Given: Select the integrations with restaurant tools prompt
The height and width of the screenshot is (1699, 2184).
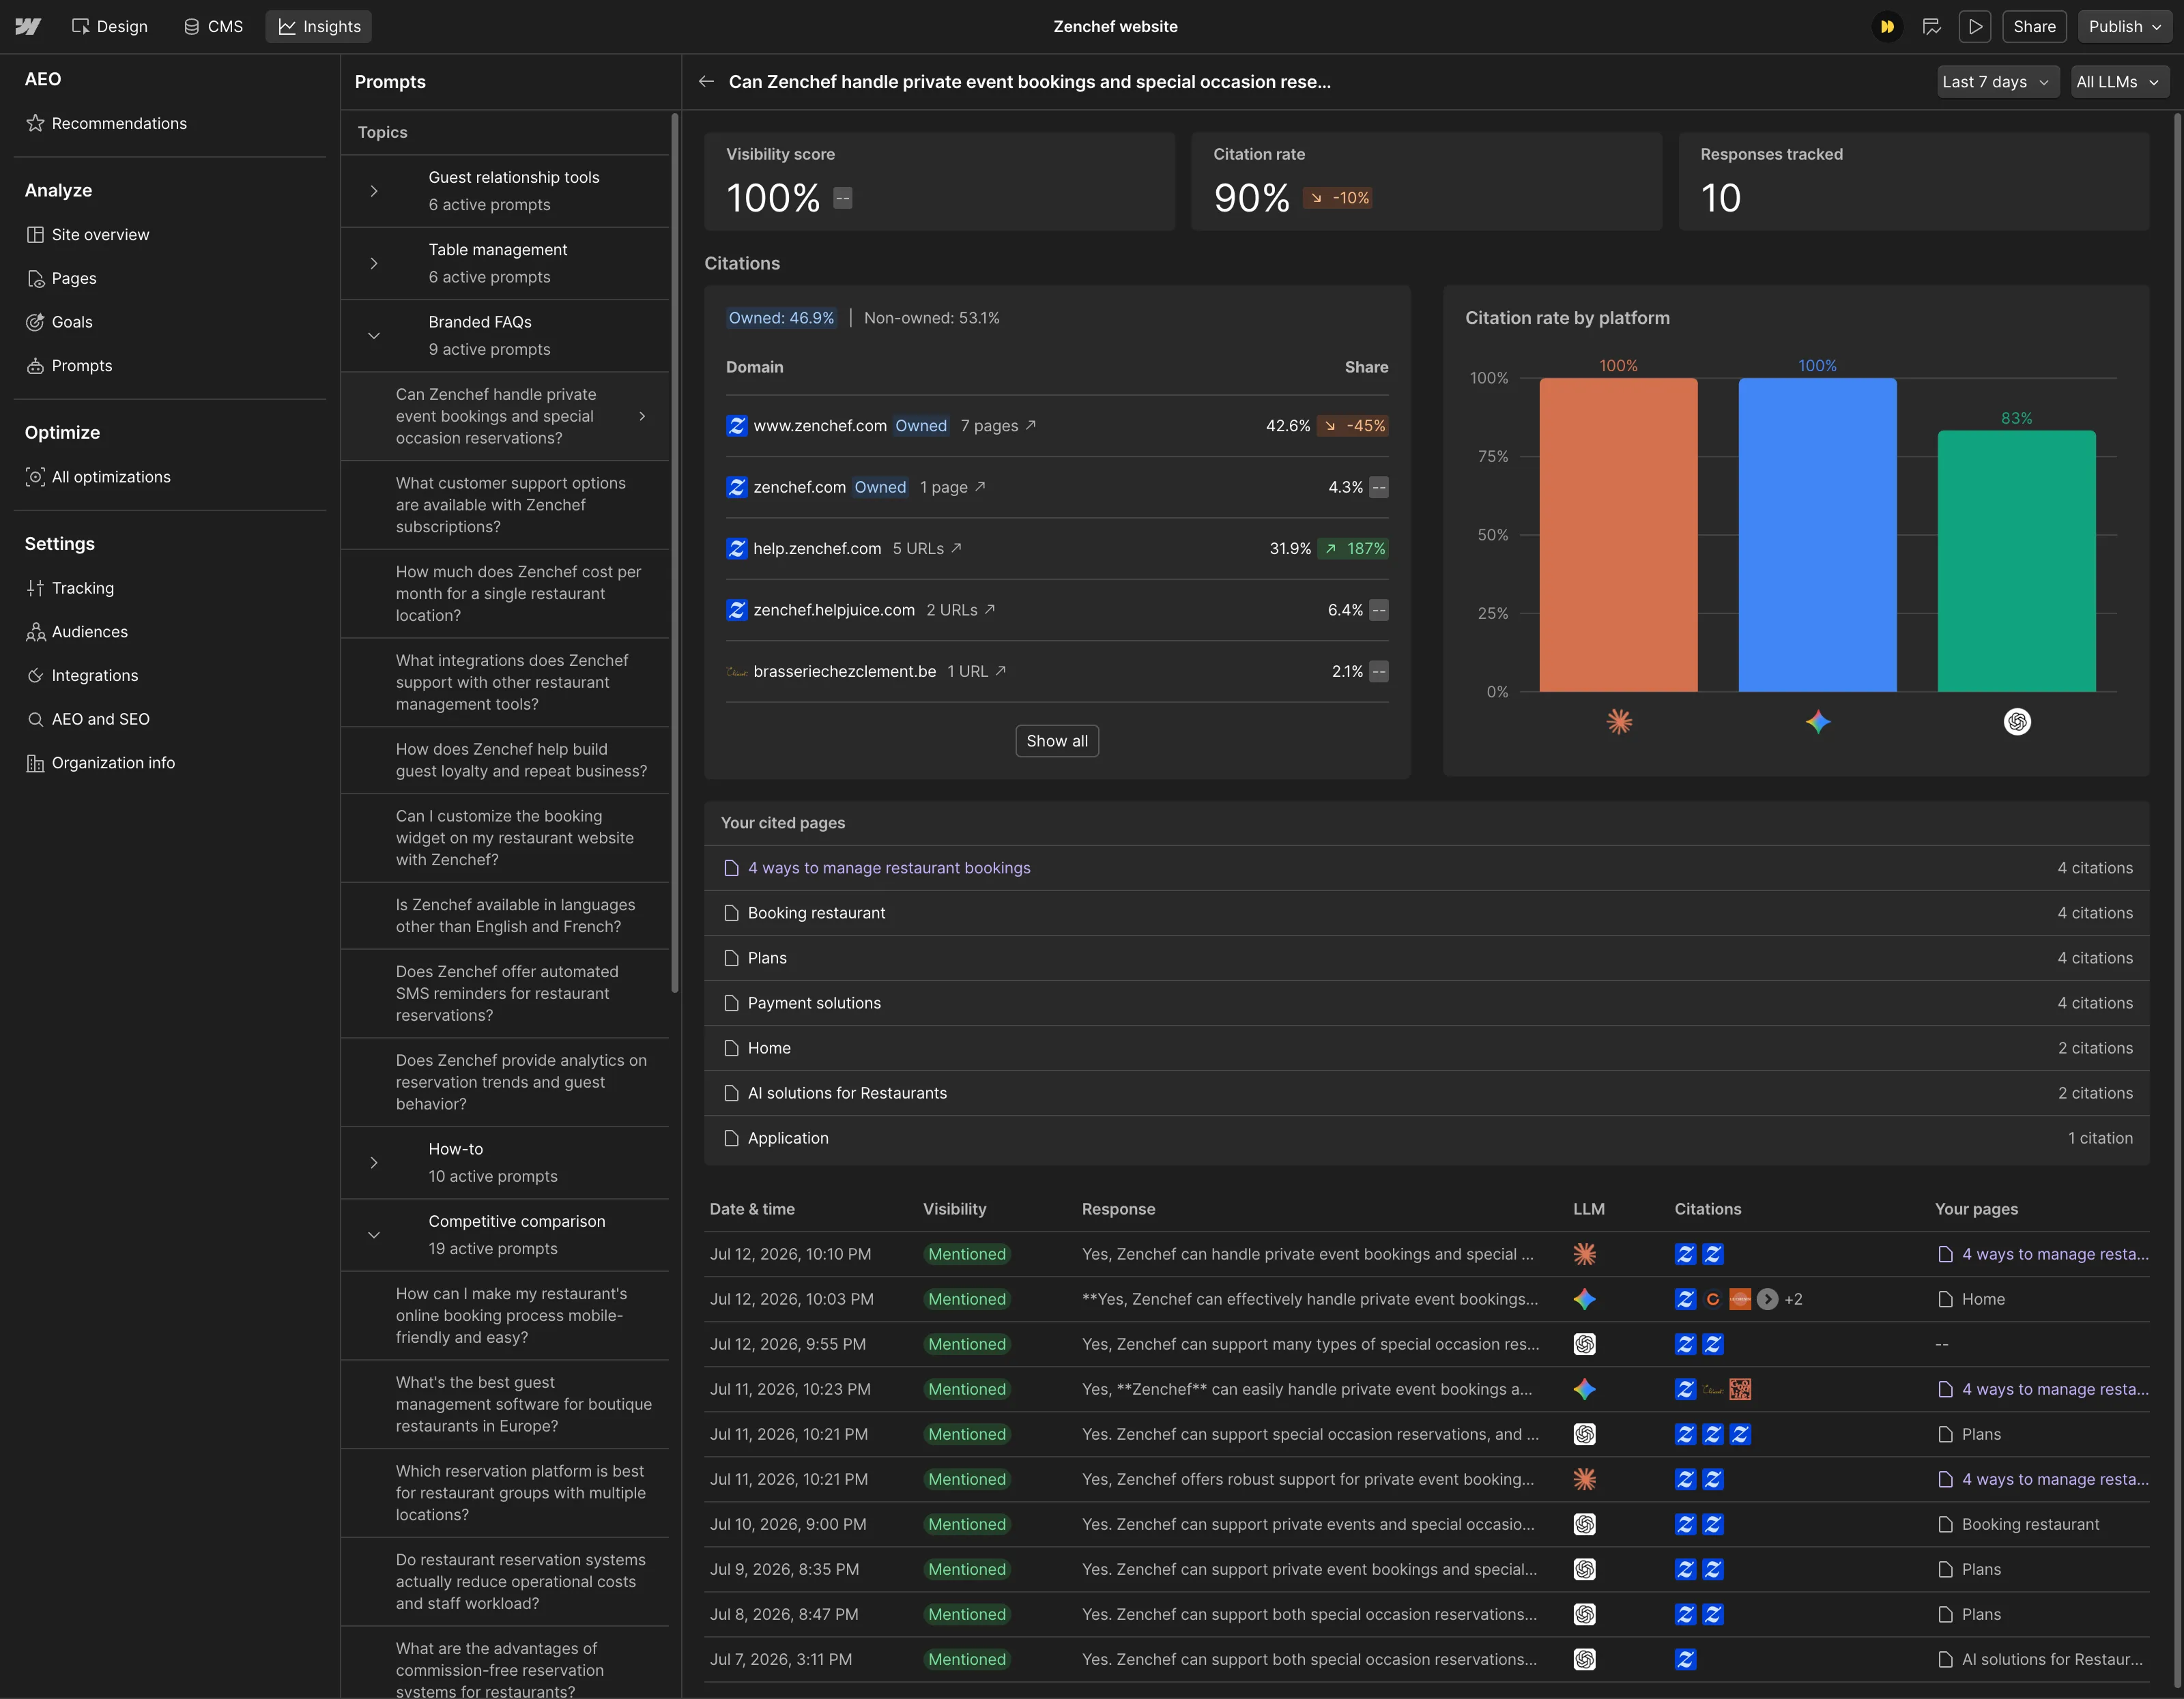Looking at the screenshot, I should [x=506, y=682].
